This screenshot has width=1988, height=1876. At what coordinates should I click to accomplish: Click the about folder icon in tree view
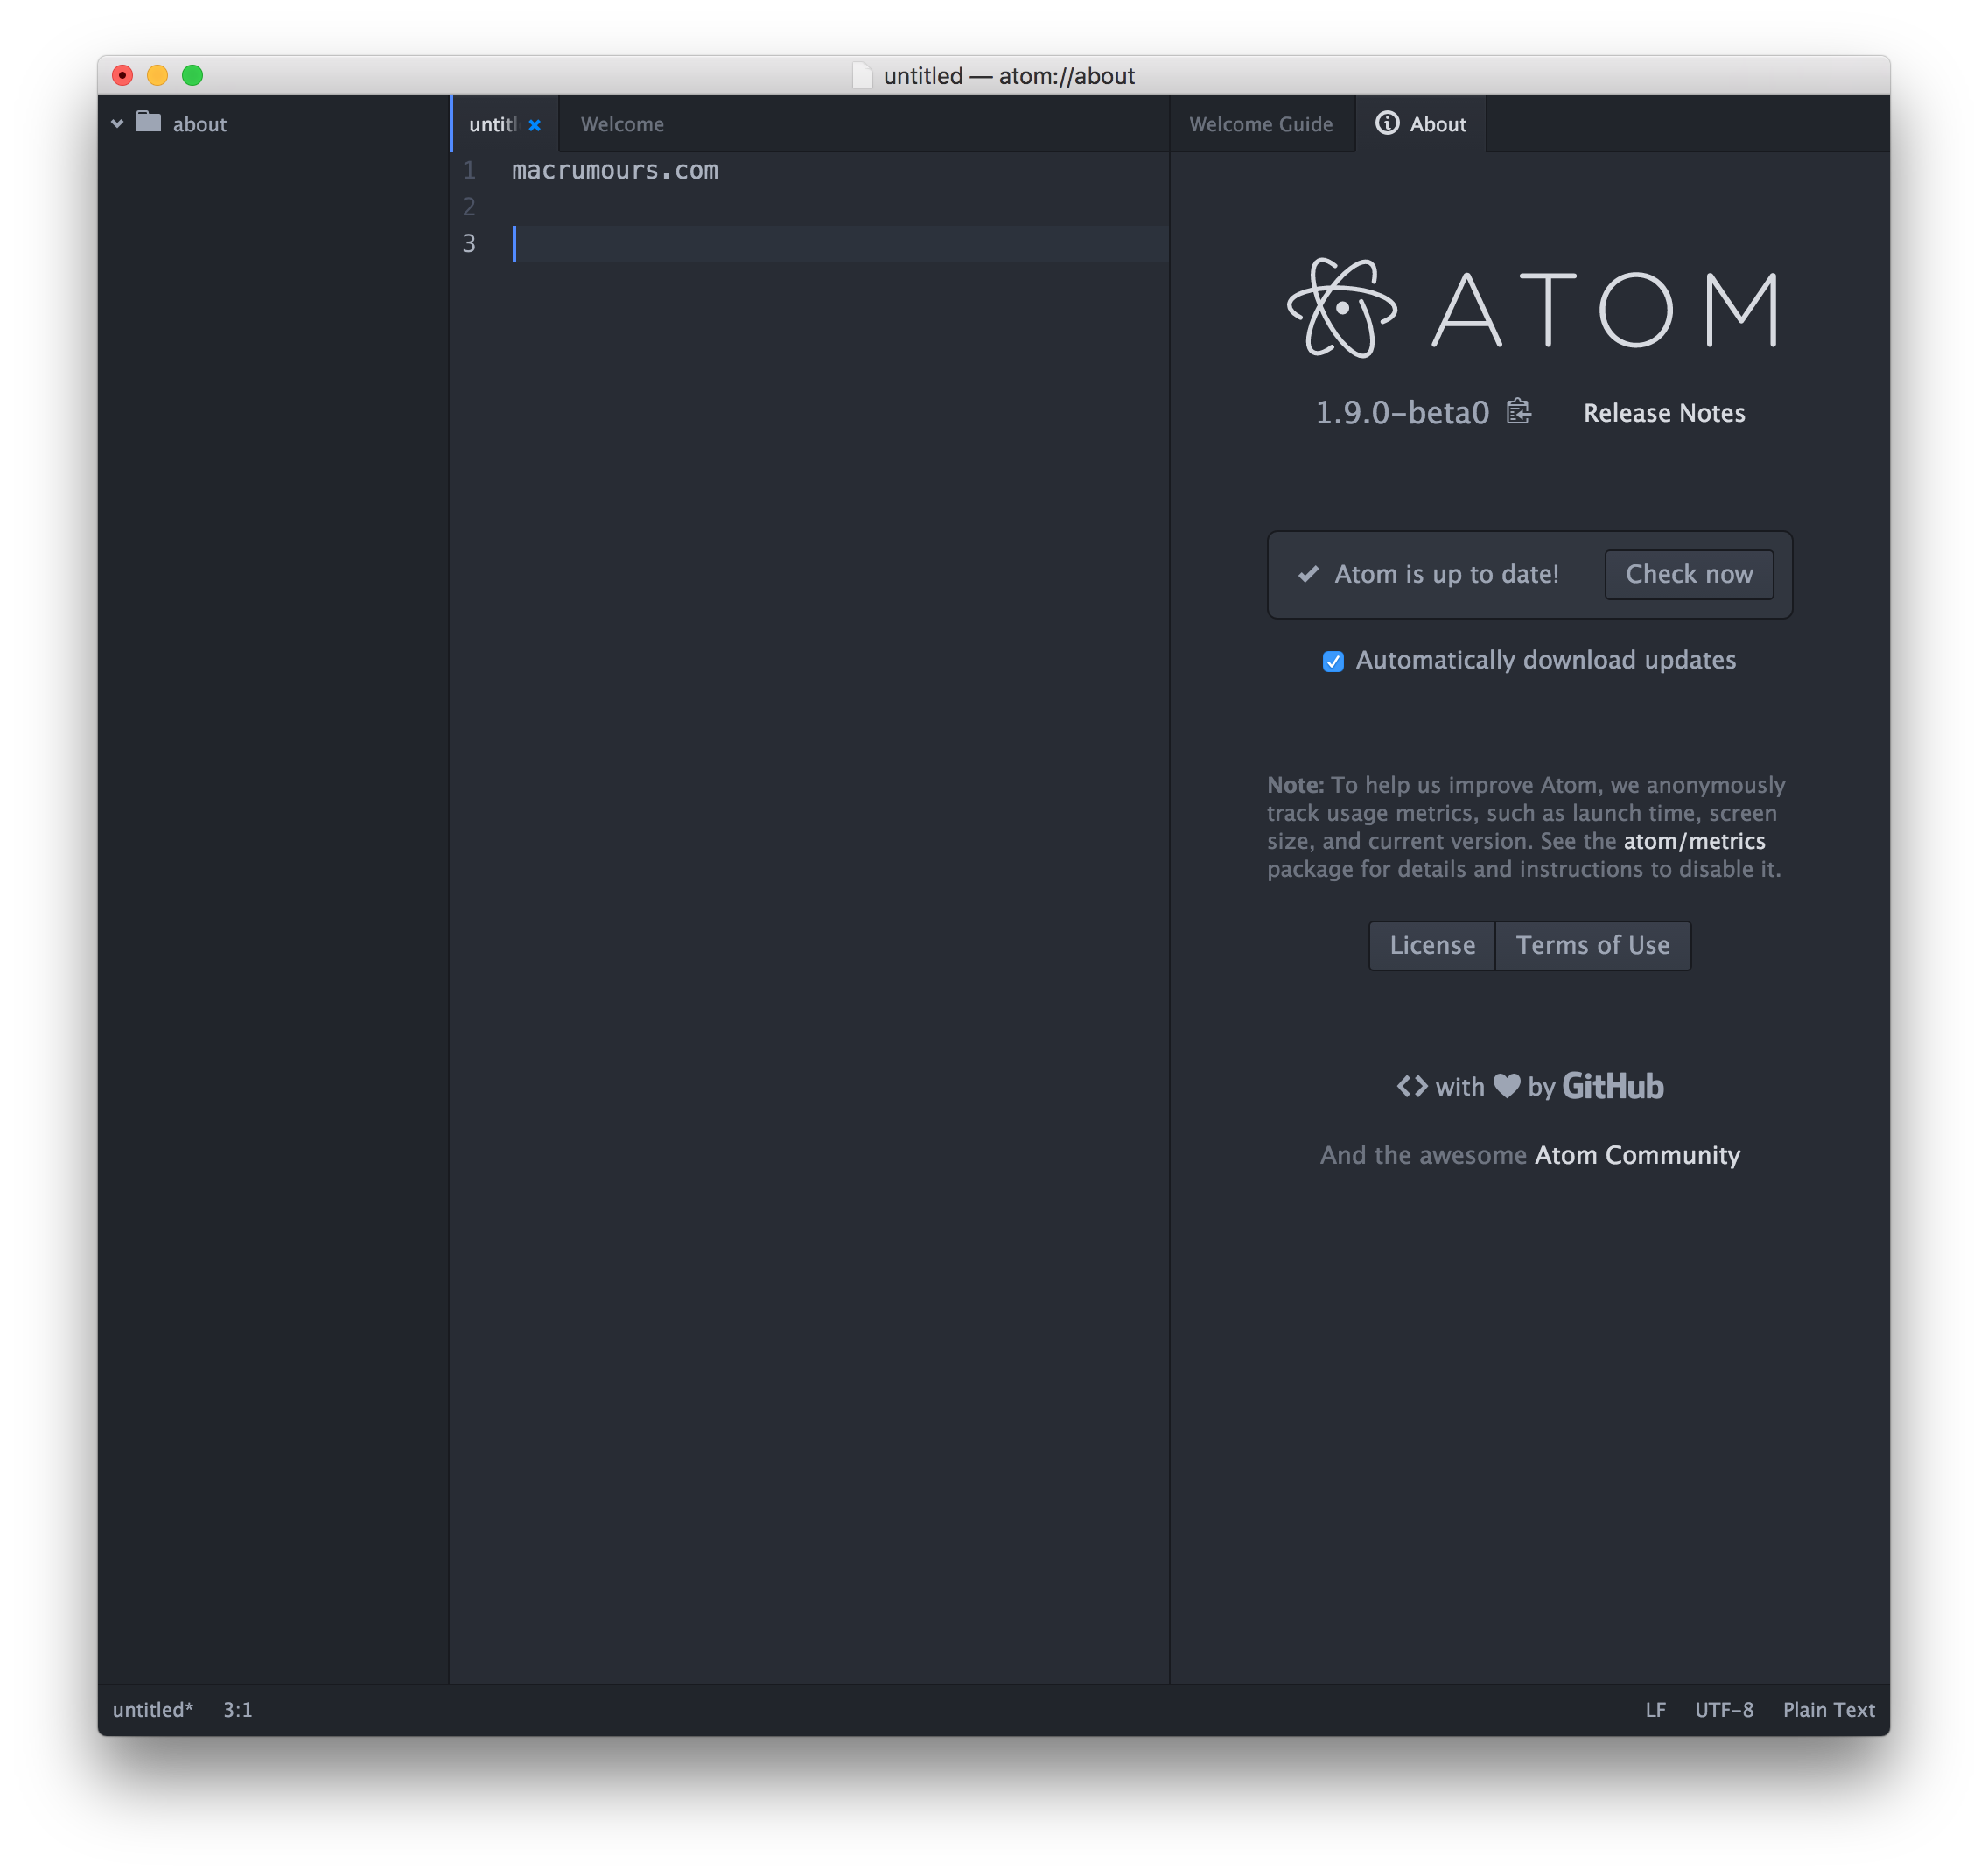[149, 122]
